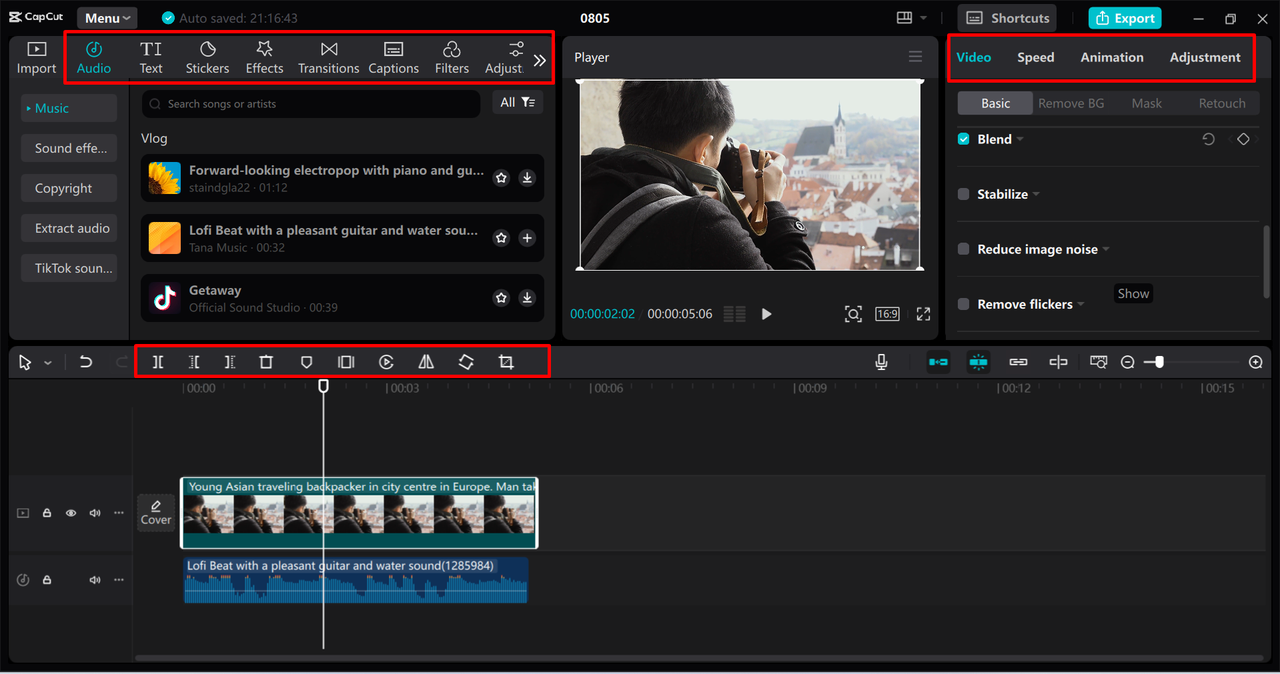Expand the Stabilize section arrow
1280x674 pixels.
pyautogui.click(x=1036, y=195)
